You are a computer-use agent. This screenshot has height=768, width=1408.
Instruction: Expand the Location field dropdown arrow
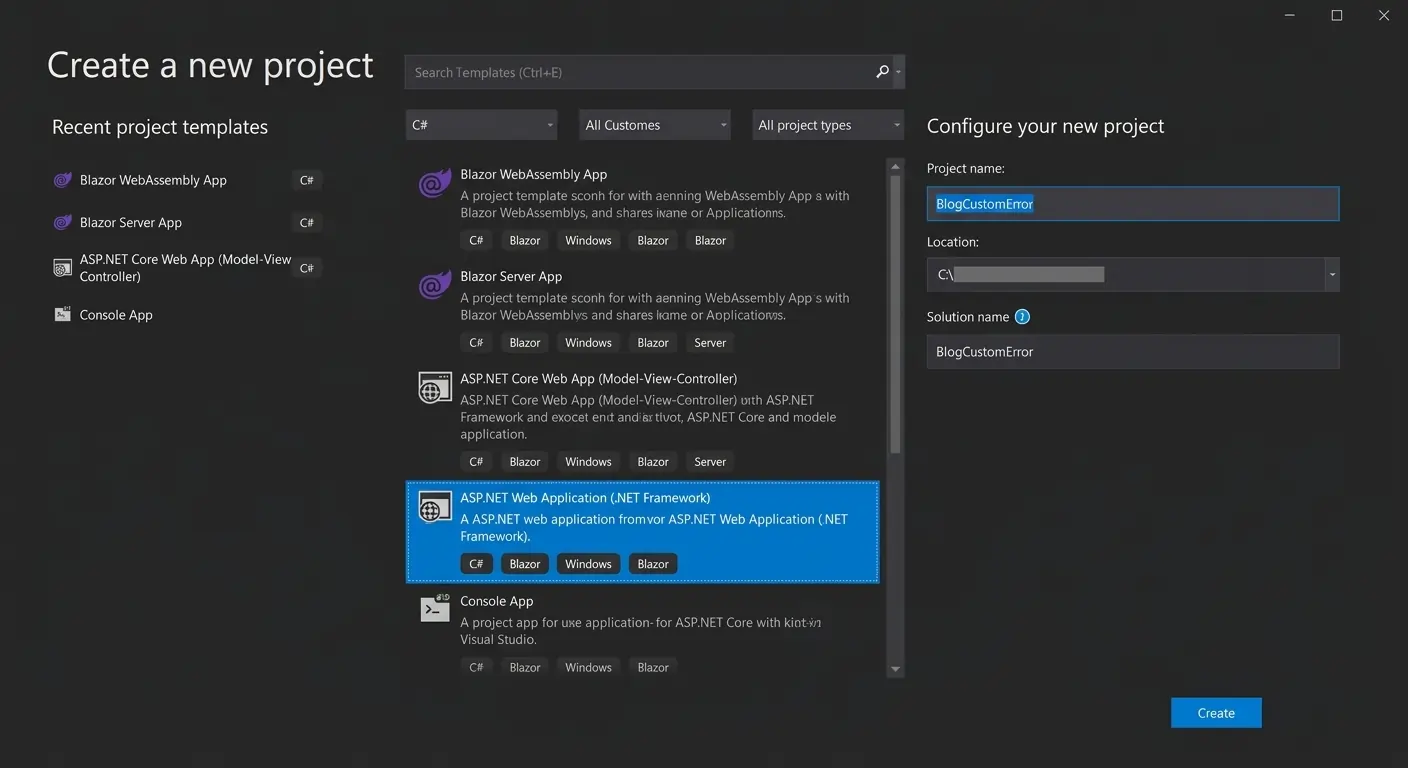tap(1331, 273)
